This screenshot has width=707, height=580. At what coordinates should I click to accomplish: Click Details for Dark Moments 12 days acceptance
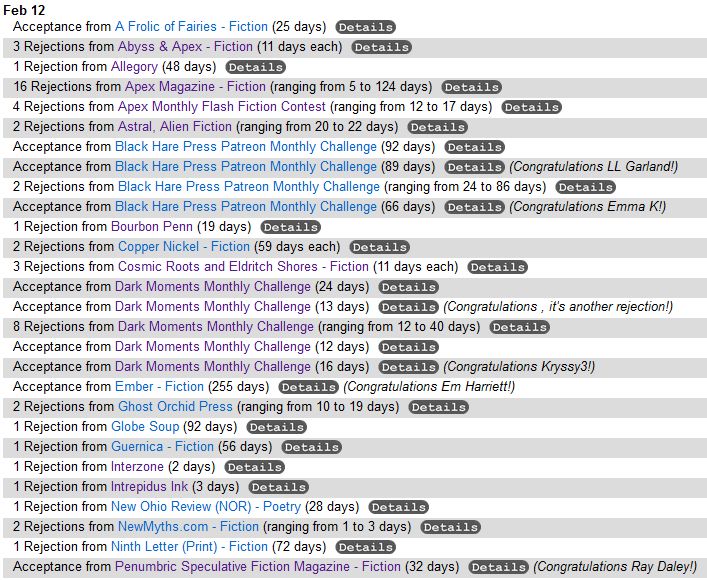[x=409, y=347]
